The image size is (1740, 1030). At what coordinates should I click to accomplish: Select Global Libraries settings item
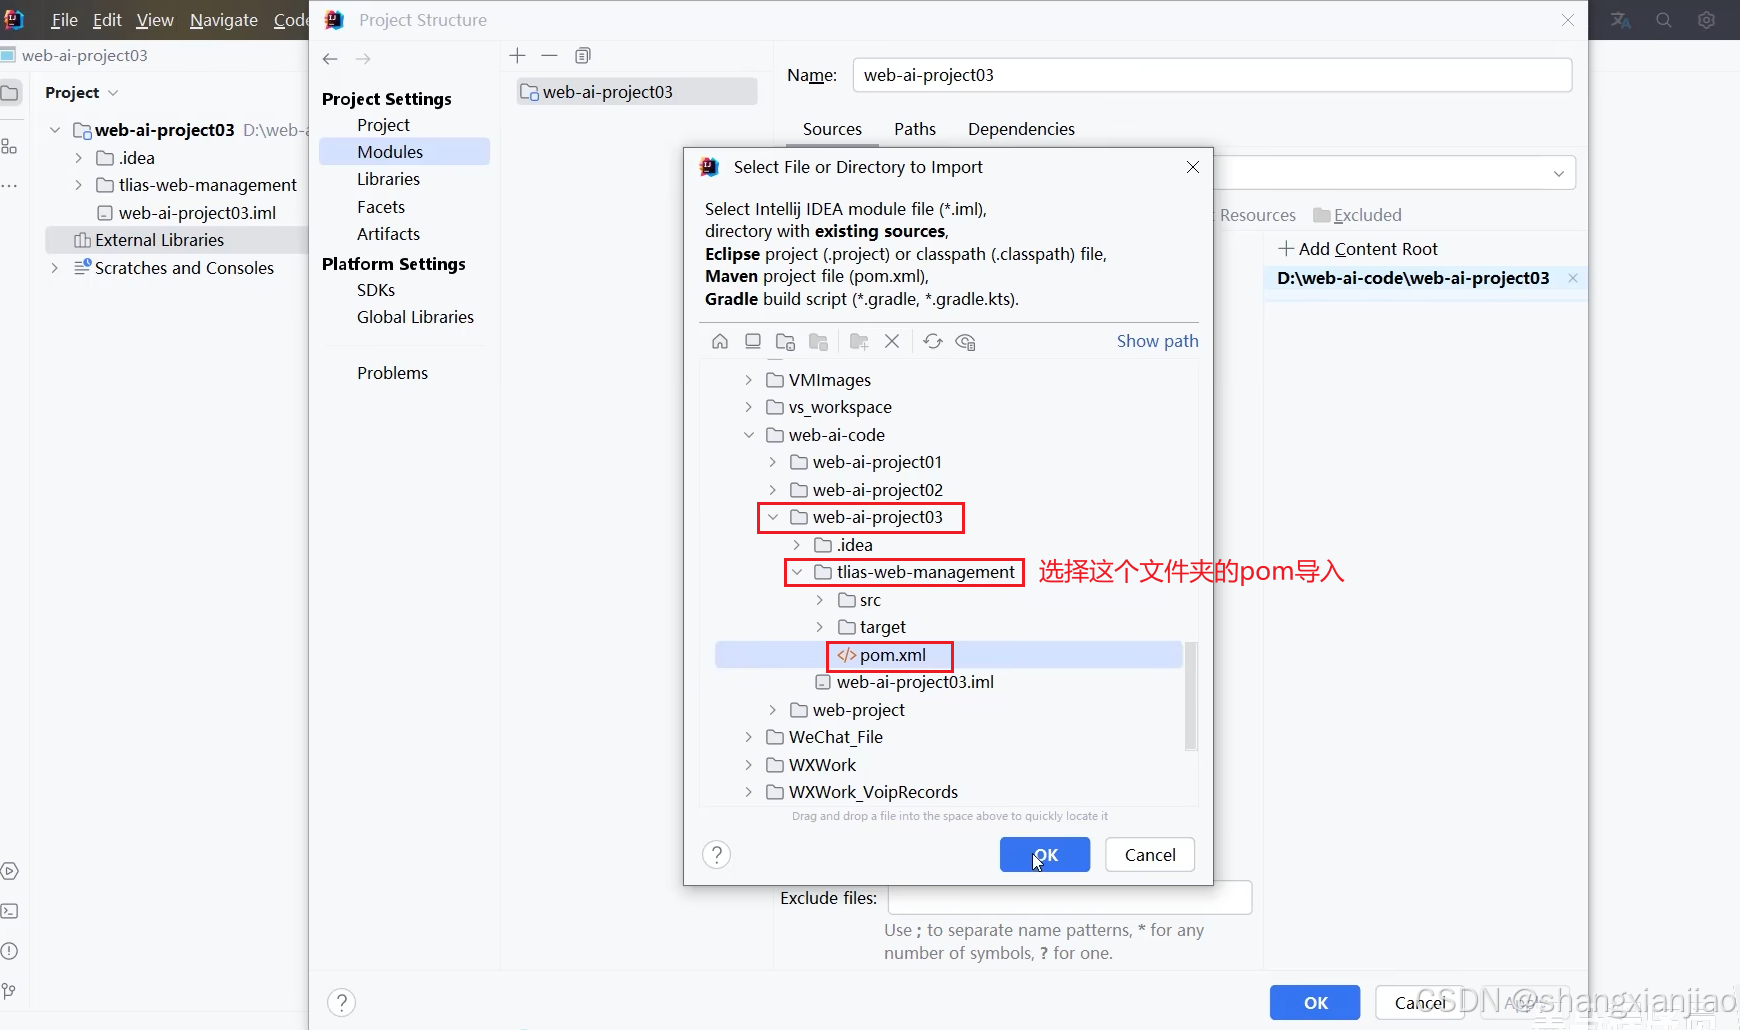[x=415, y=317]
